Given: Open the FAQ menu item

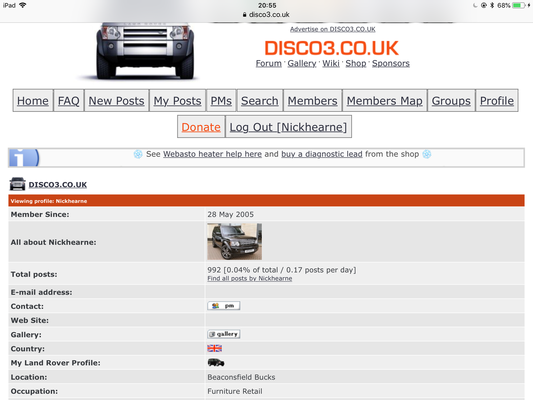Looking at the screenshot, I should point(69,101).
